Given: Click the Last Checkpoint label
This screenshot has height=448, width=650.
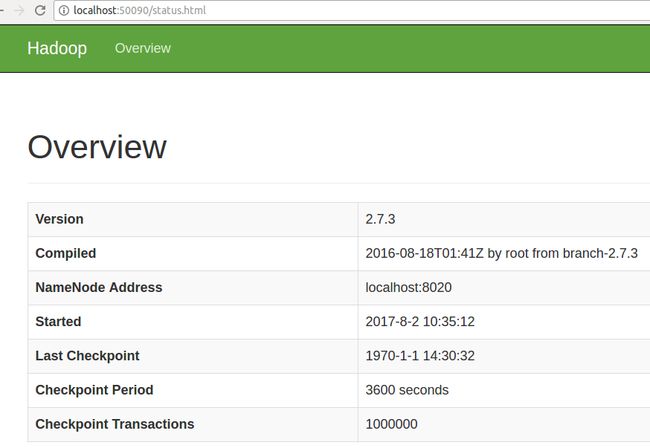Looking at the screenshot, I should [87, 356].
